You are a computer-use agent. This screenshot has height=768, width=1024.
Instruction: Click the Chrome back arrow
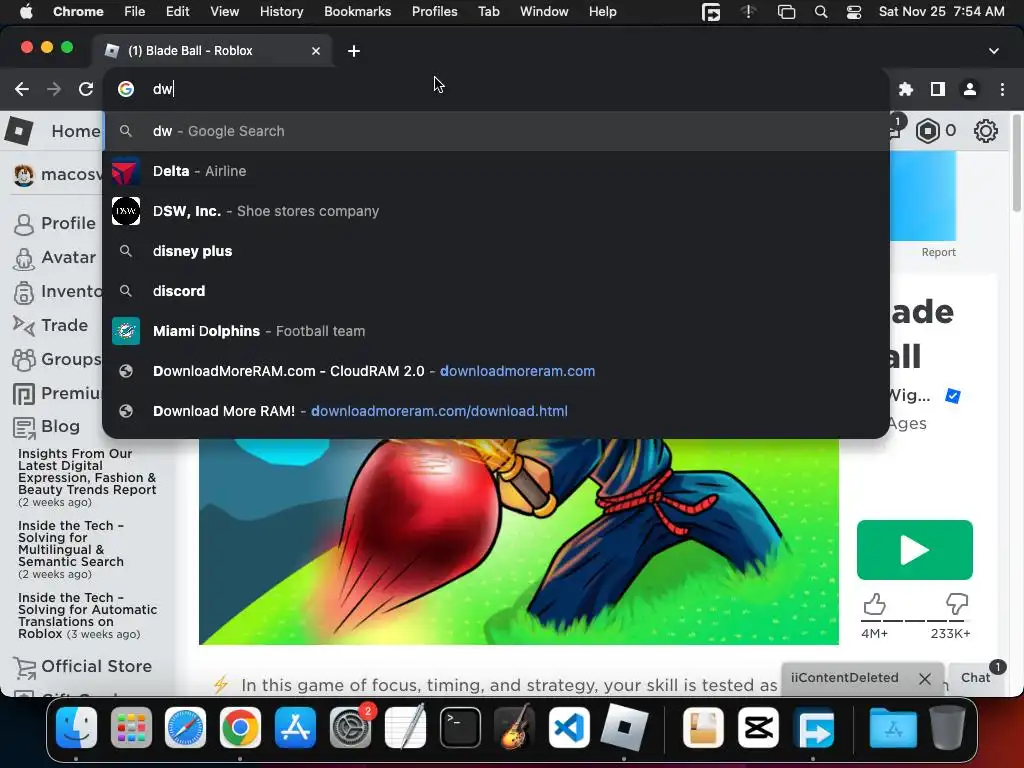(x=22, y=89)
